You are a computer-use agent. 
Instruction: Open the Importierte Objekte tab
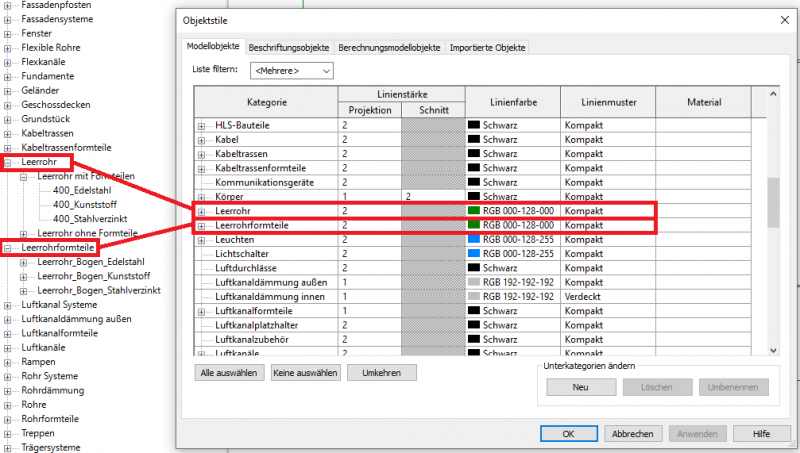tap(486, 47)
